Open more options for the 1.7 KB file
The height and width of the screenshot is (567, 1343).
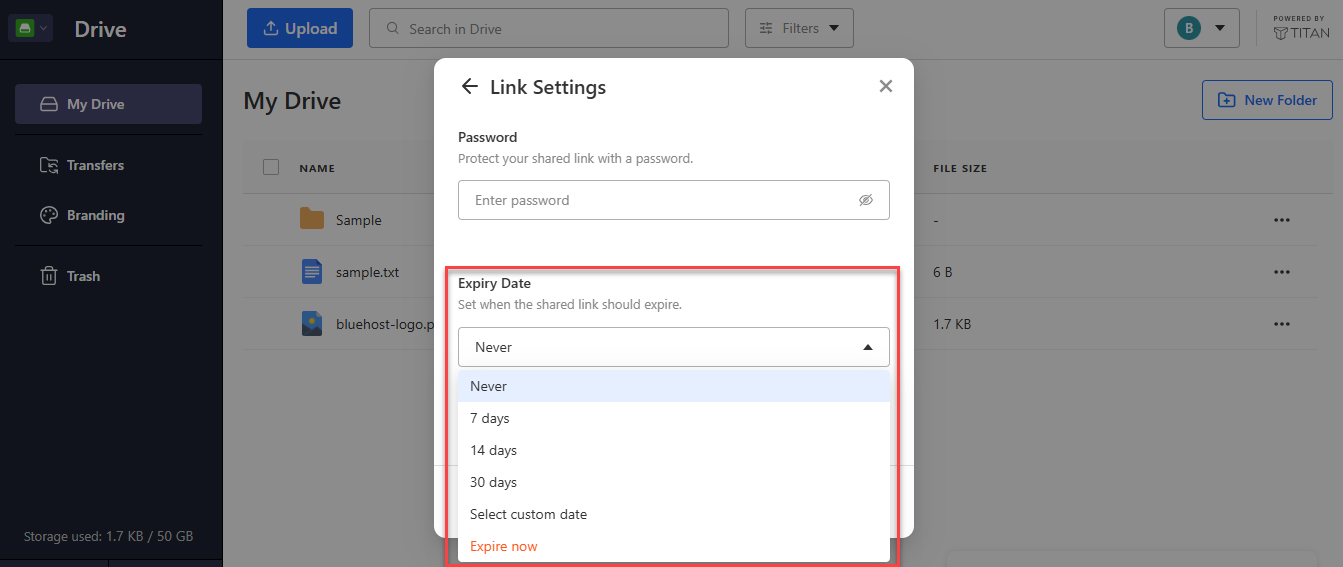tap(1282, 324)
